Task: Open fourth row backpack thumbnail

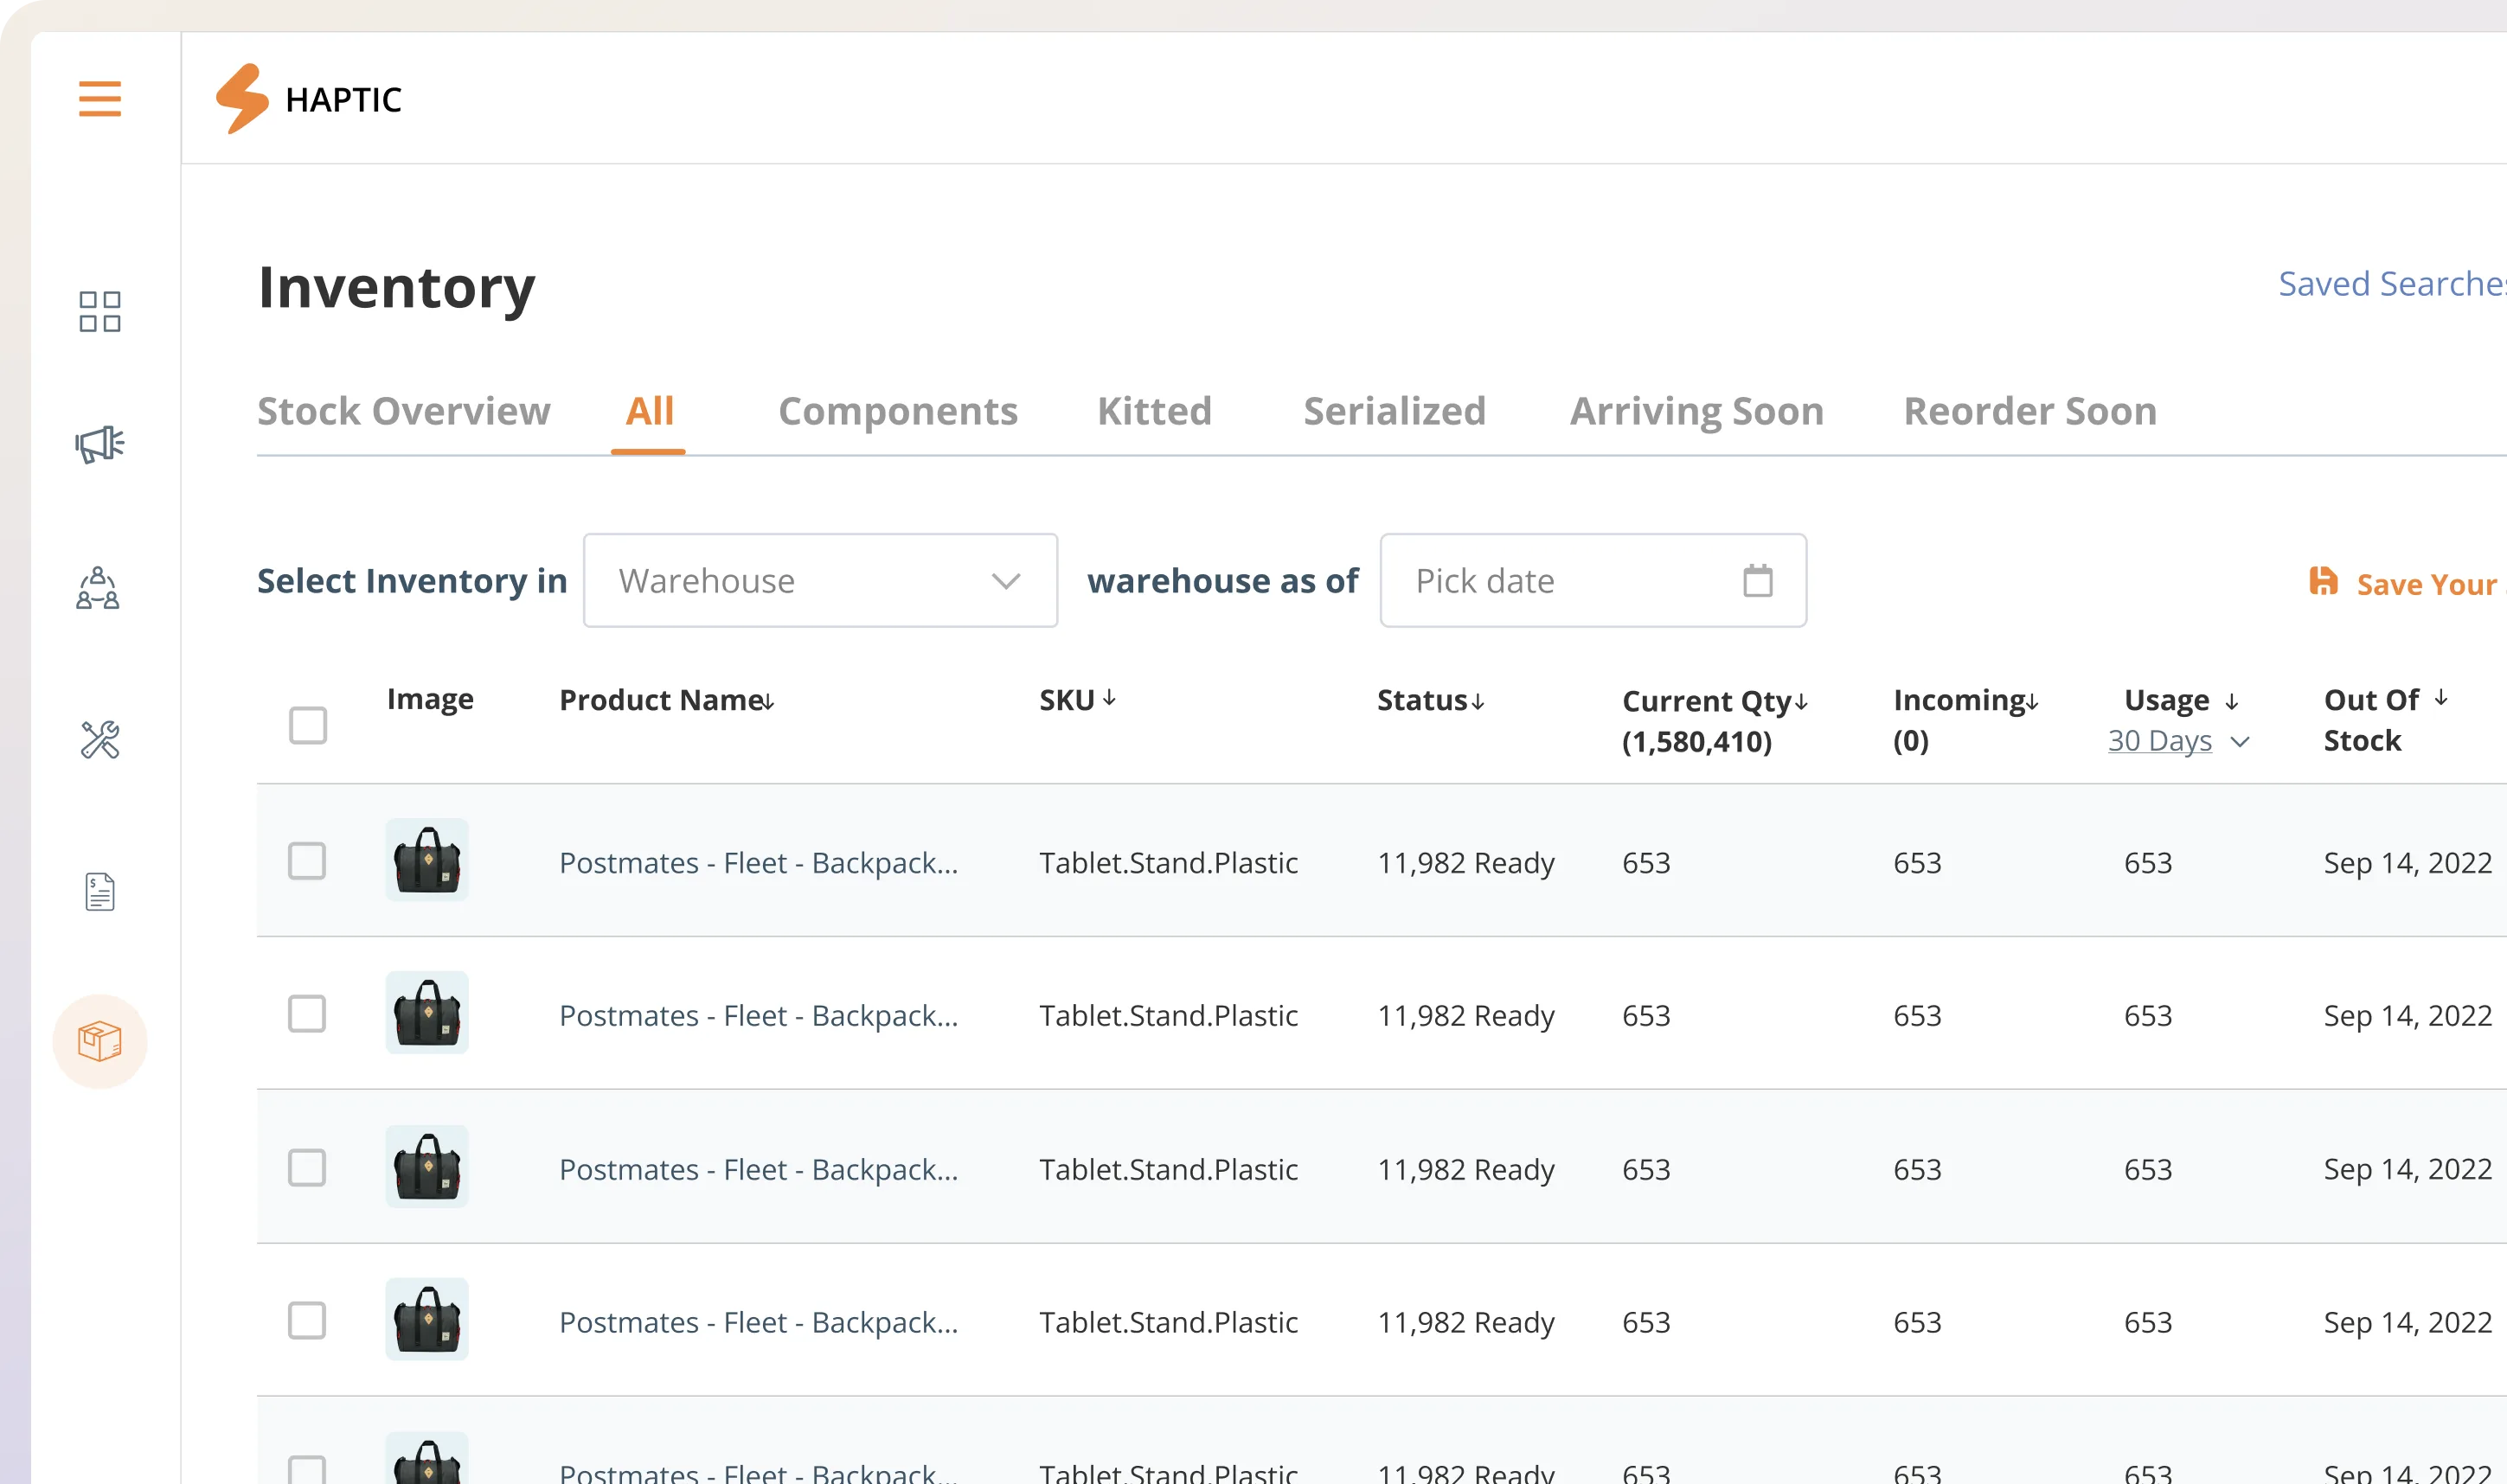Action: [x=427, y=1320]
